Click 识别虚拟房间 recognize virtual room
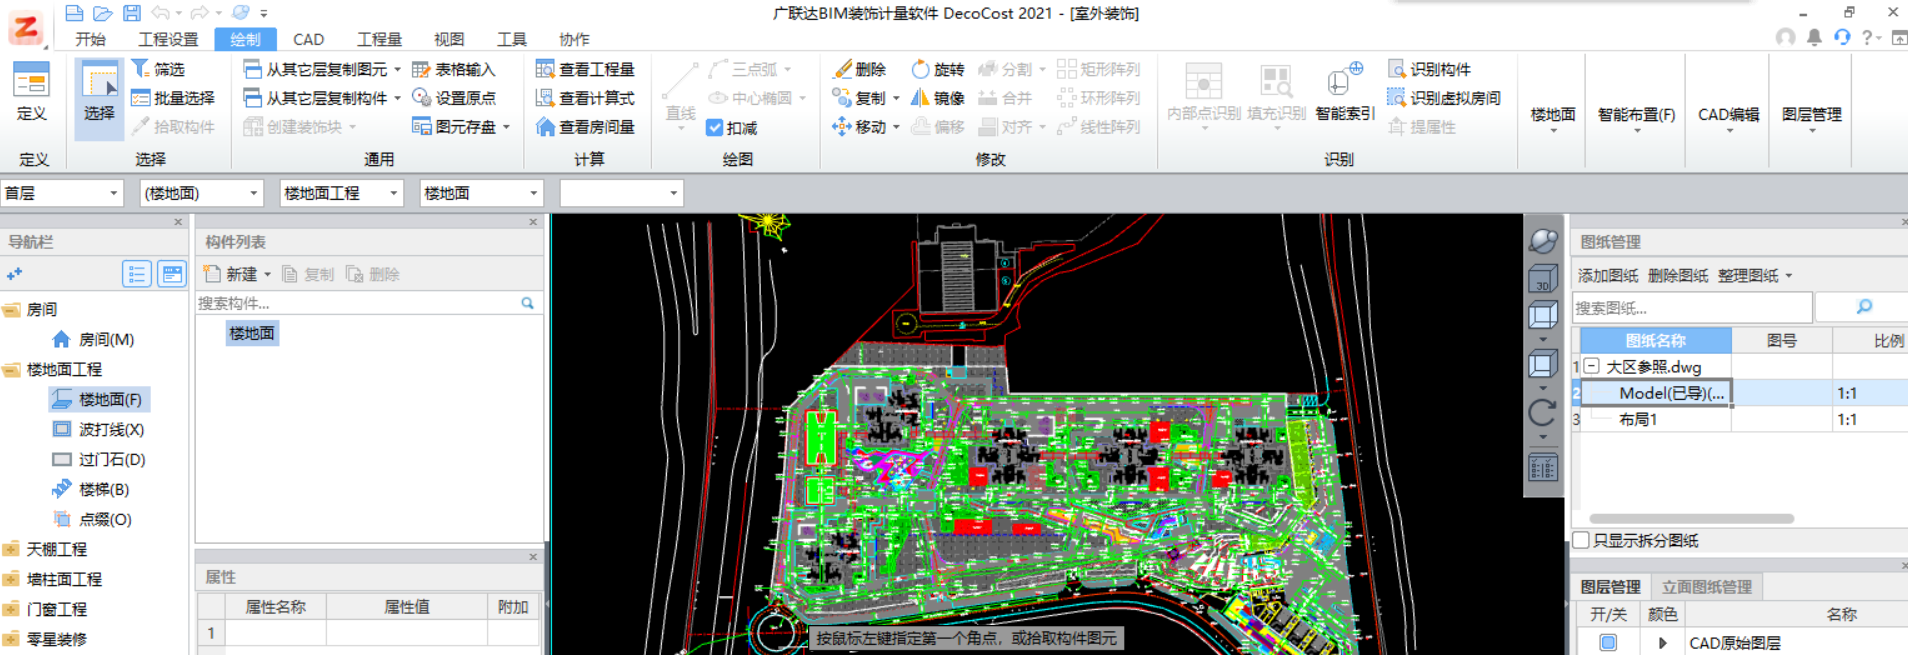The width and height of the screenshot is (1908, 655). (x=1444, y=98)
